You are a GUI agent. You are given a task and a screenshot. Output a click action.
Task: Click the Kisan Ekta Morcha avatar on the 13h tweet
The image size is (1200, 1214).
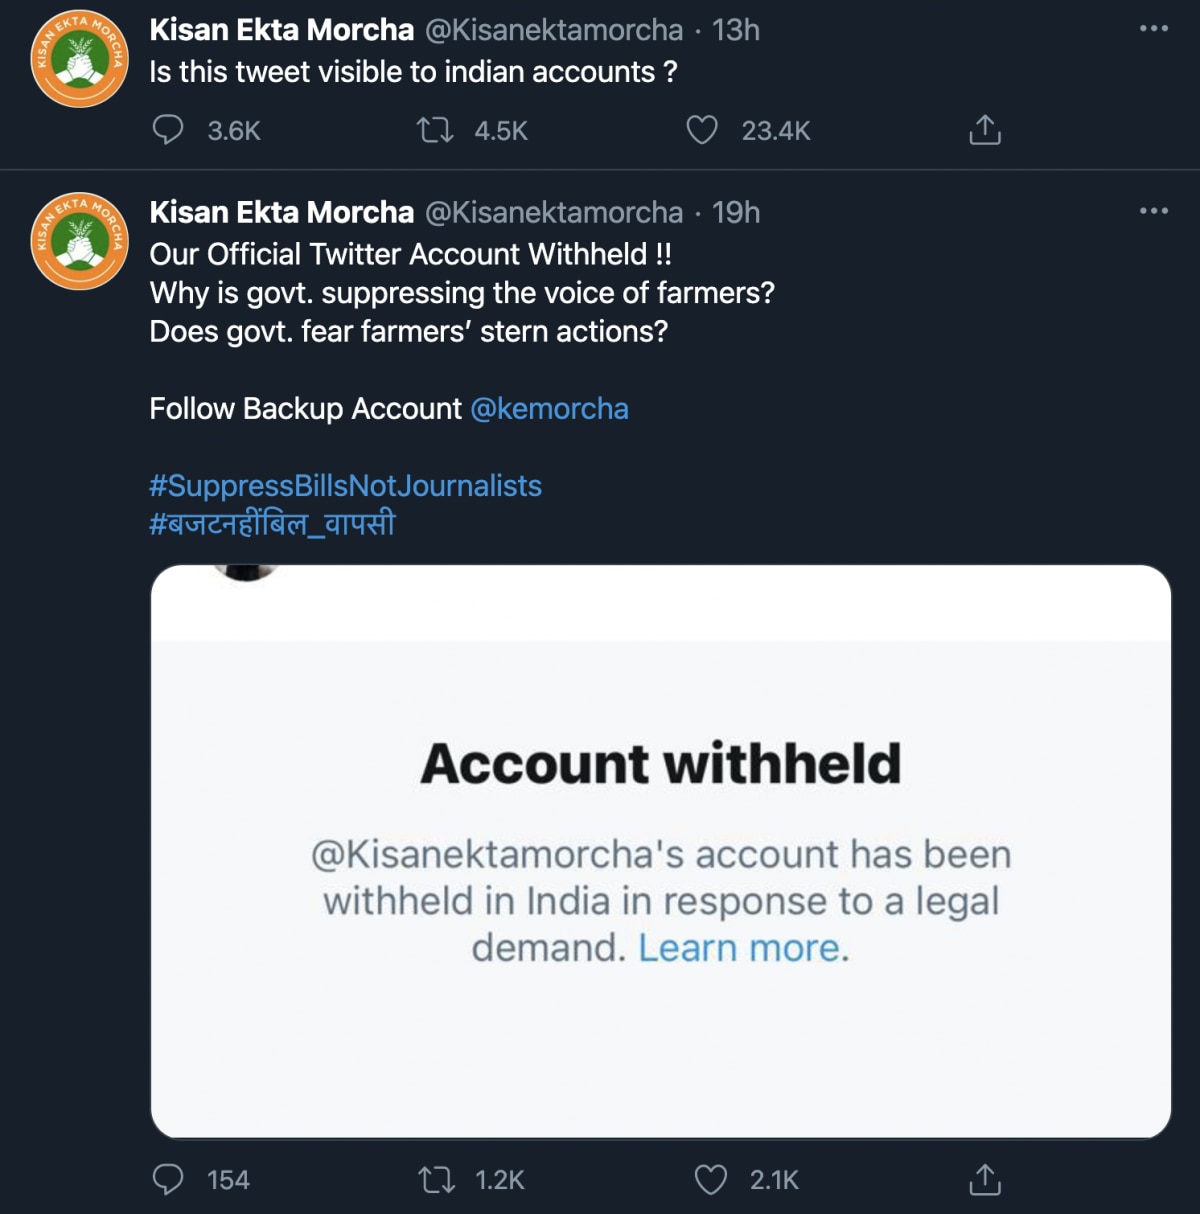[80, 60]
